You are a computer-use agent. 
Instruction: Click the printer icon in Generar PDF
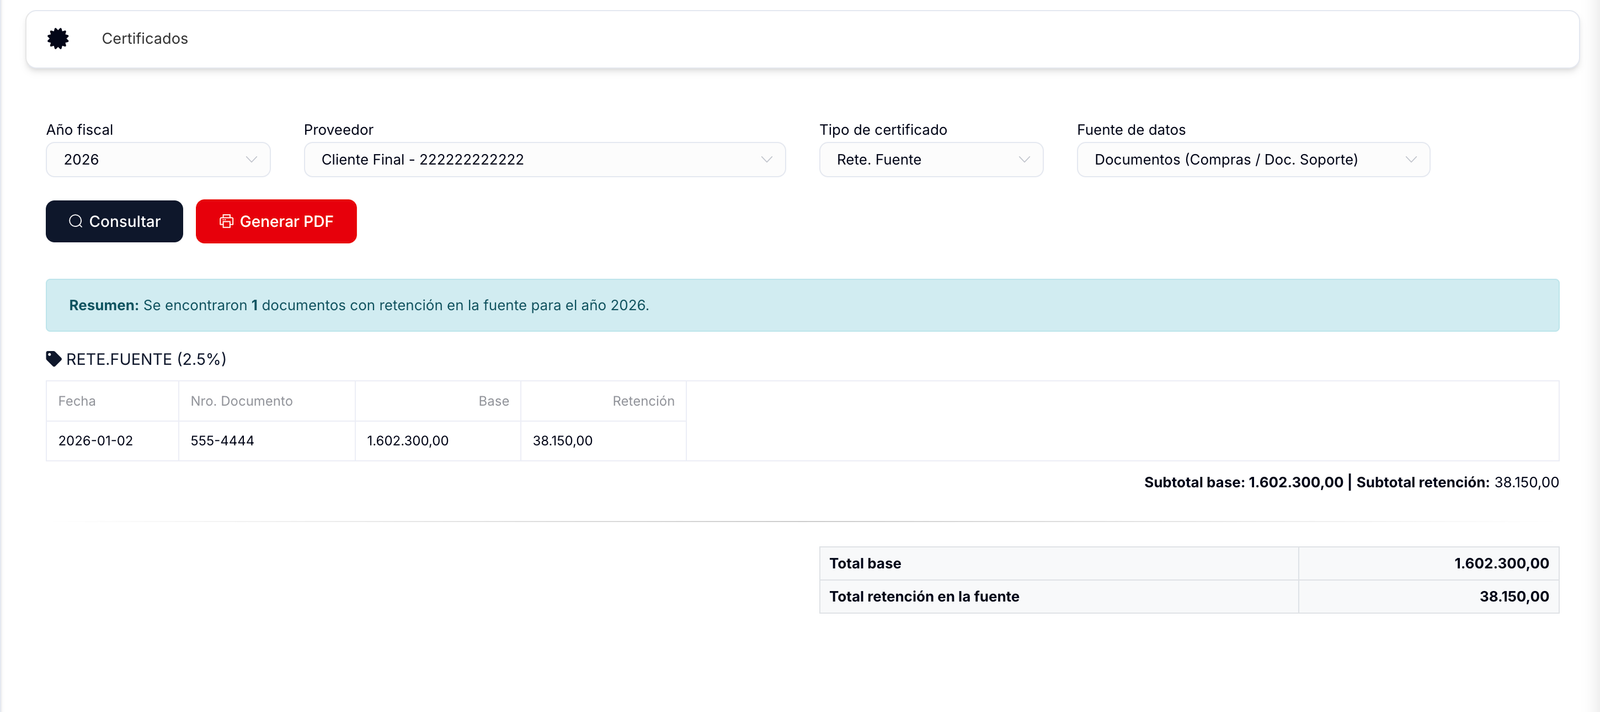click(226, 221)
